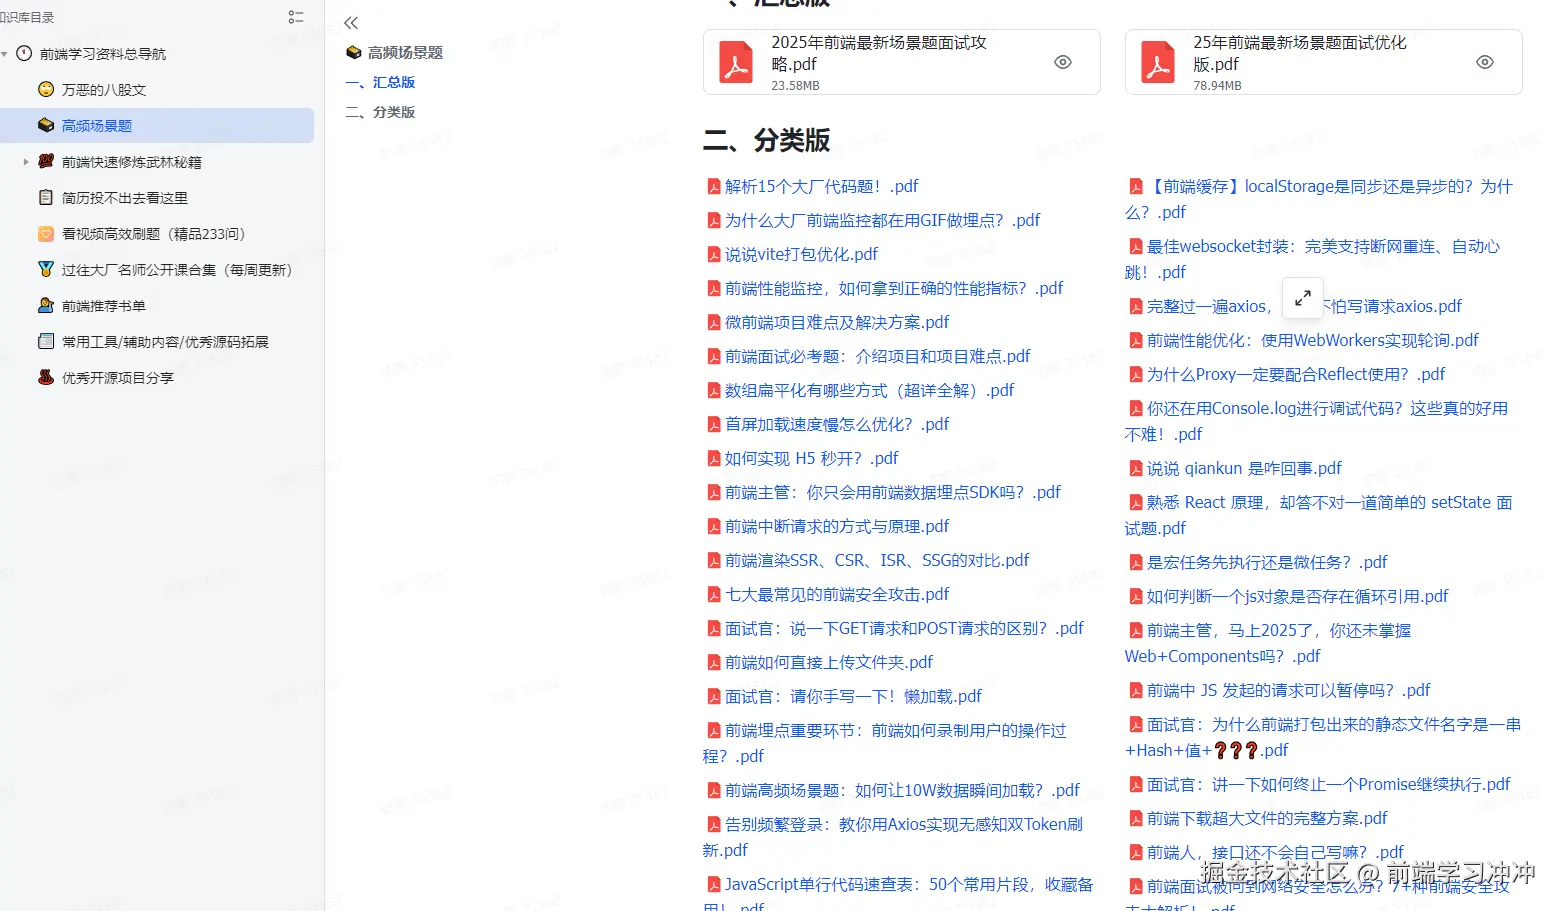Viewport: 1560px width, 911px height.
Task: Collapse the outline panel with double-chevron icon
Action: pyautogui.click(x=351, y=23)
